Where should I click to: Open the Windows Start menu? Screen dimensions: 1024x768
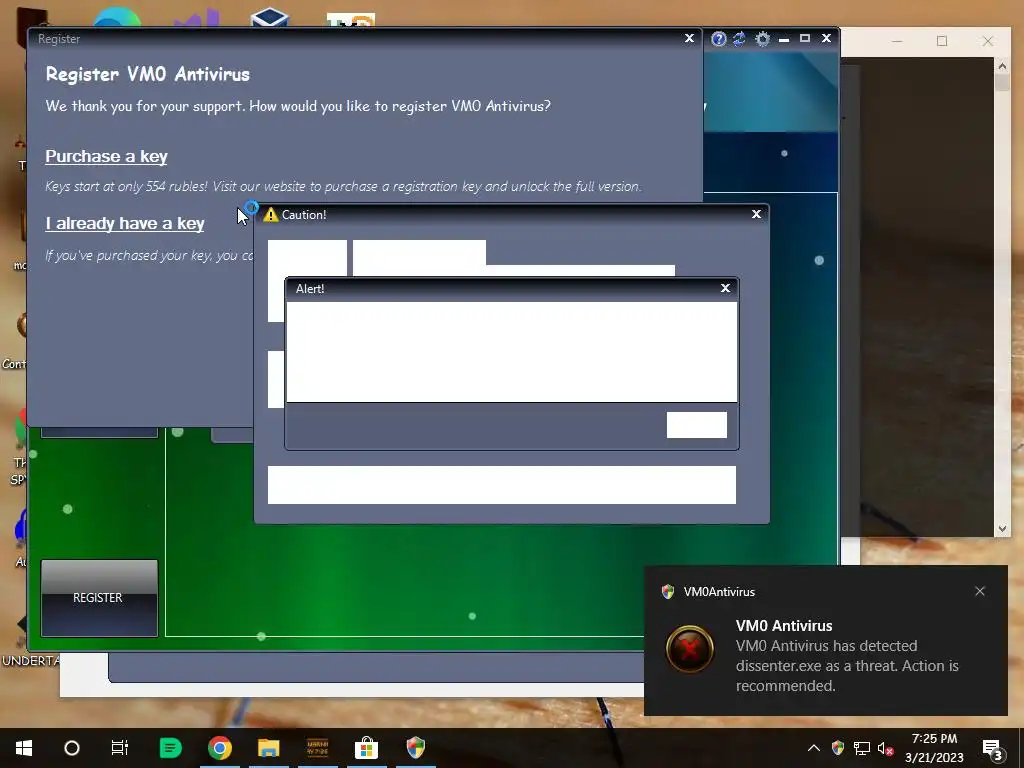pyautogui.click(x=24, y=748)
